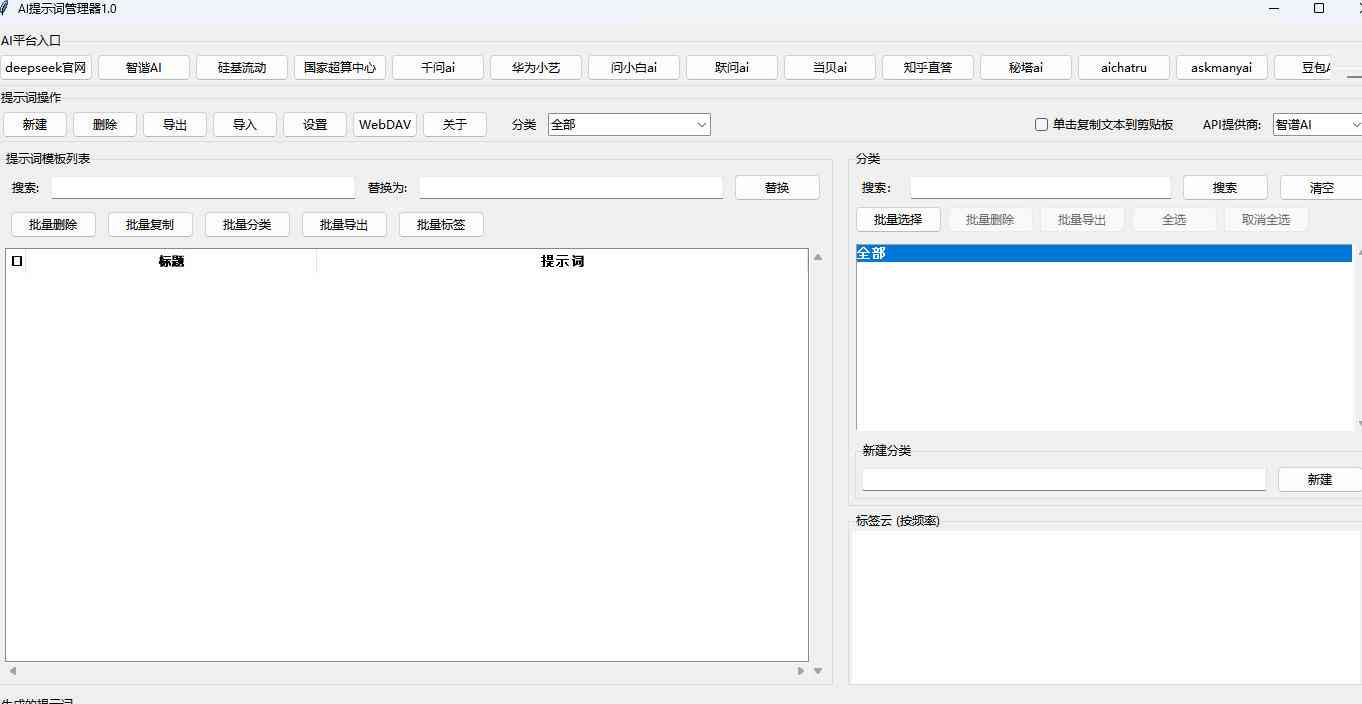Click 新建 in prompt operations toolbar

tap(35, 125)
